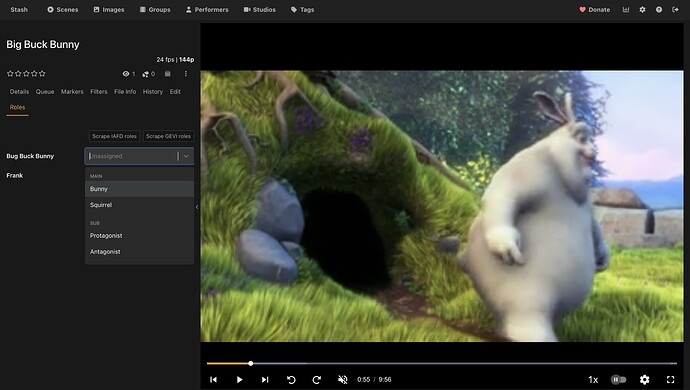
Task: Skip to the next scene
Action: coord(265,379)
